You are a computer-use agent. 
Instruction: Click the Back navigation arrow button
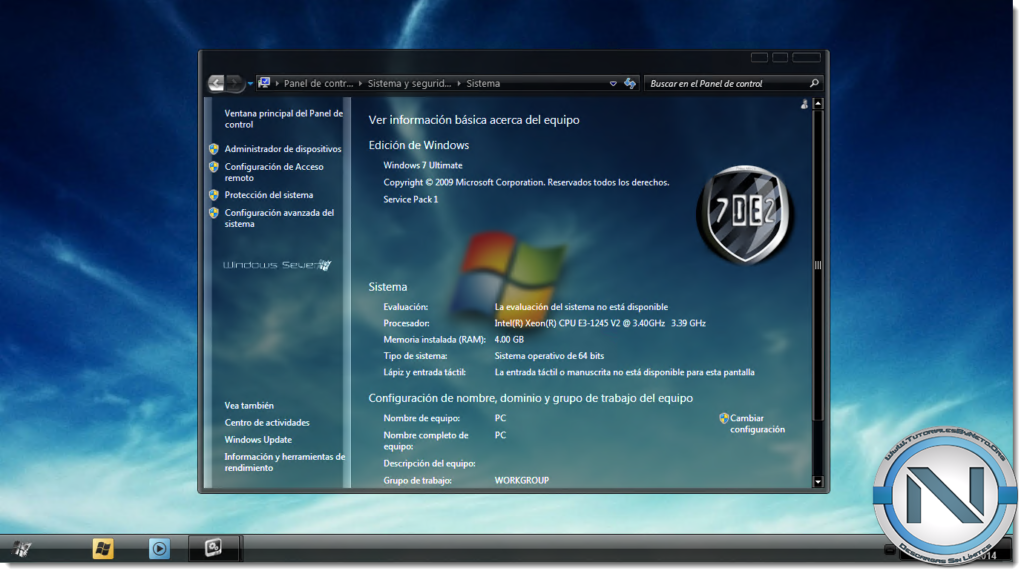click(216, 84)
